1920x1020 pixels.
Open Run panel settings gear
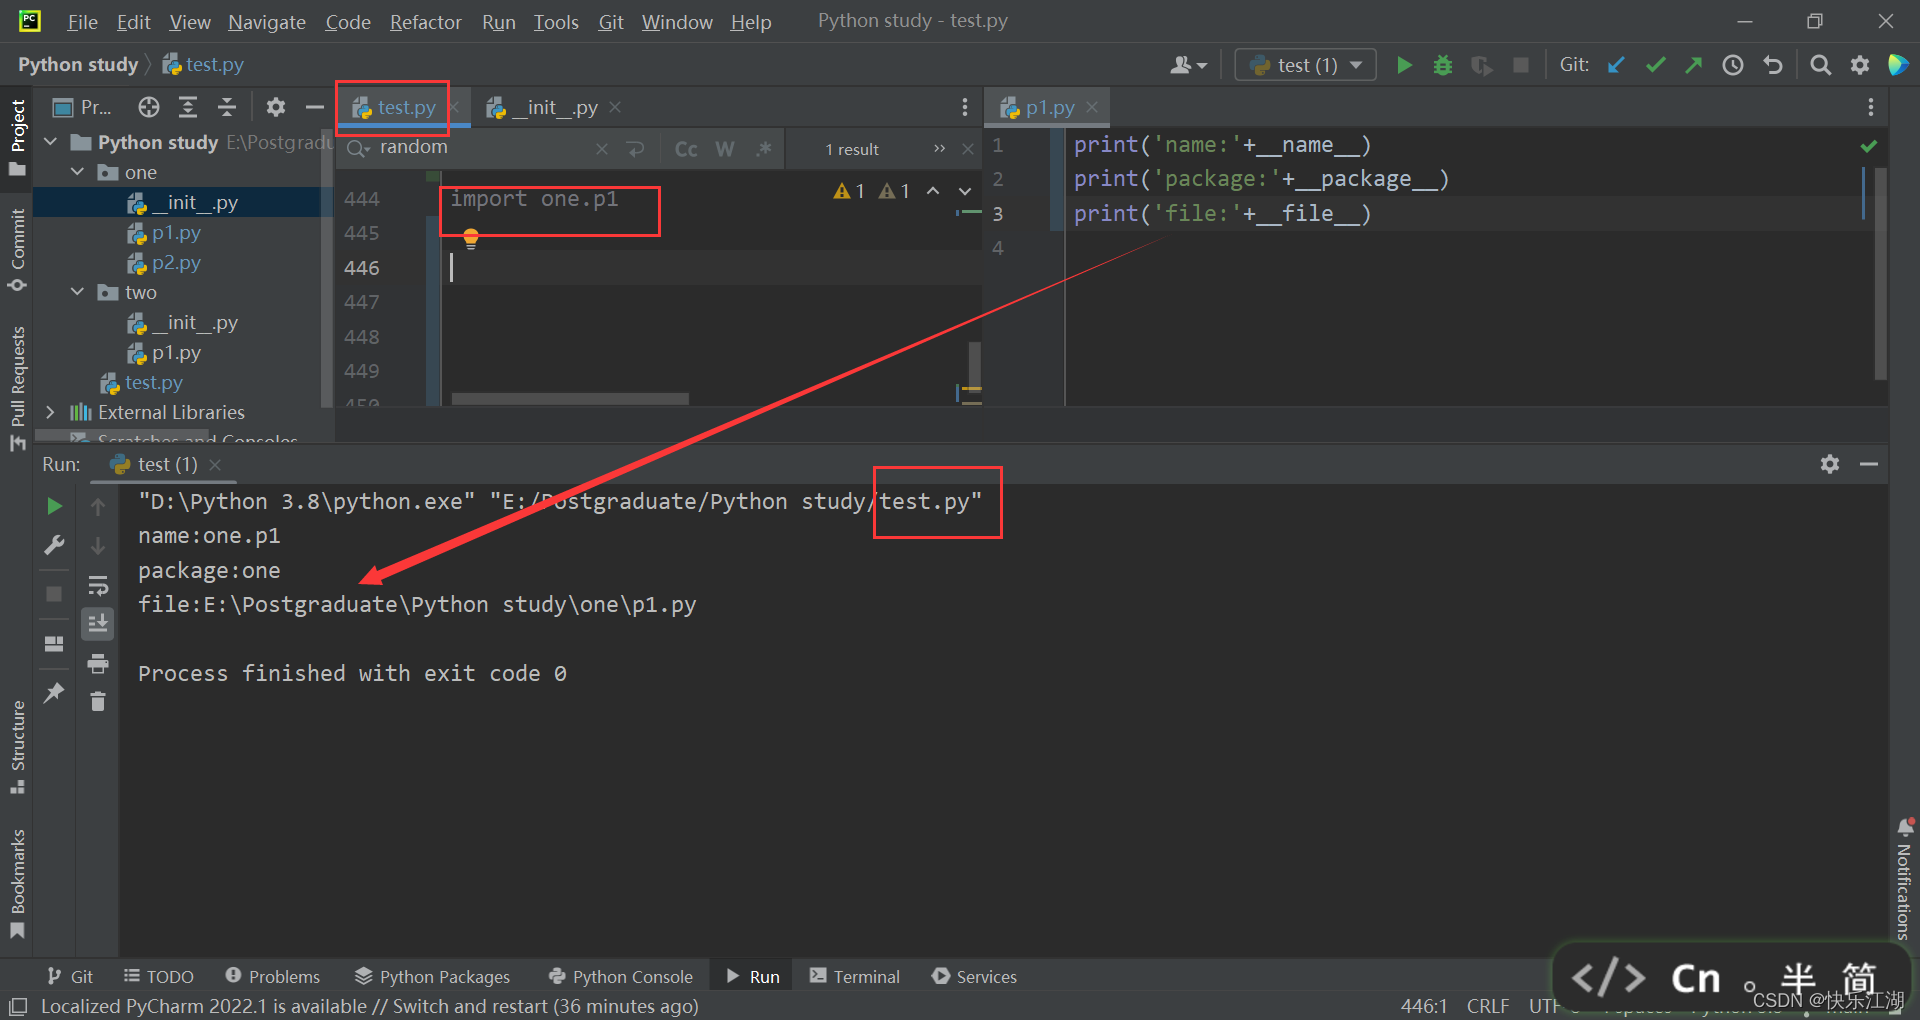1830,464
